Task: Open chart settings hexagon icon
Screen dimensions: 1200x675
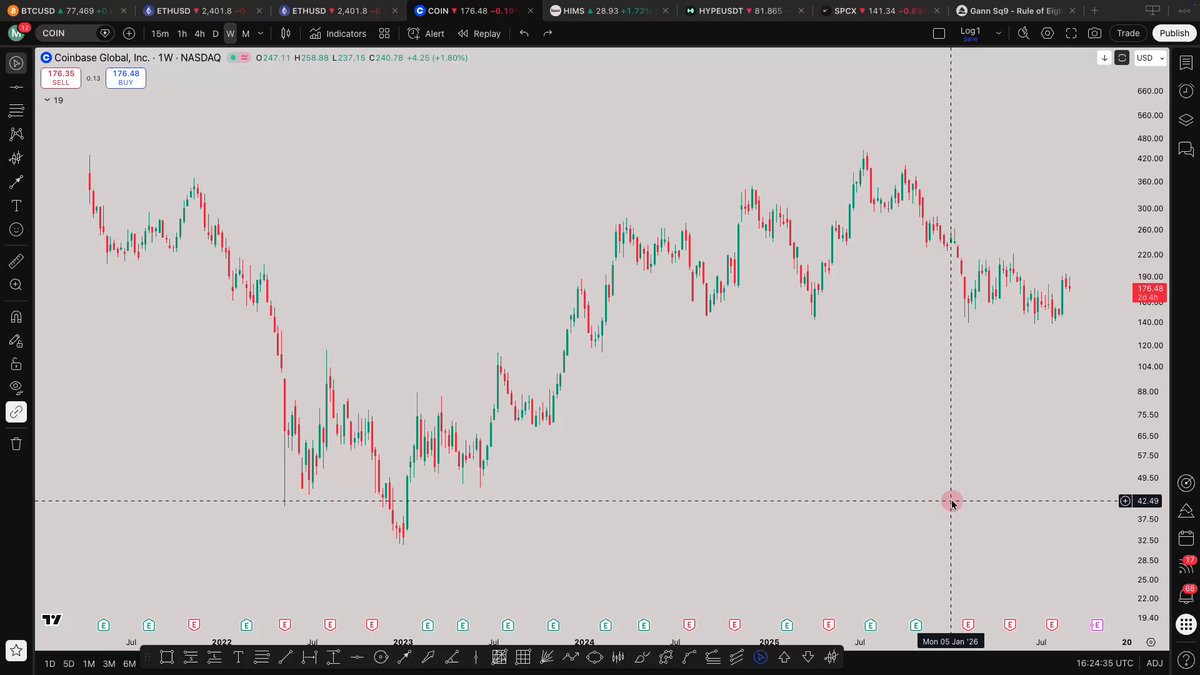Action: 1047,33
